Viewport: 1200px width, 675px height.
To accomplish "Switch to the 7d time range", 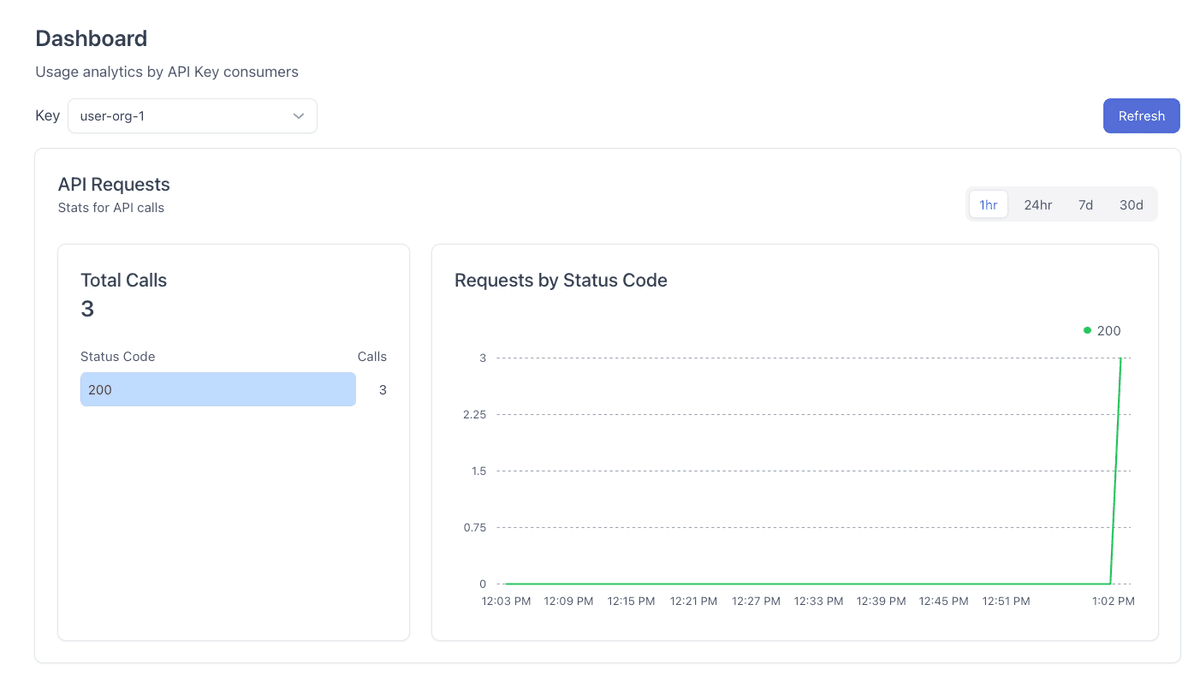I will click(1085, 205).
